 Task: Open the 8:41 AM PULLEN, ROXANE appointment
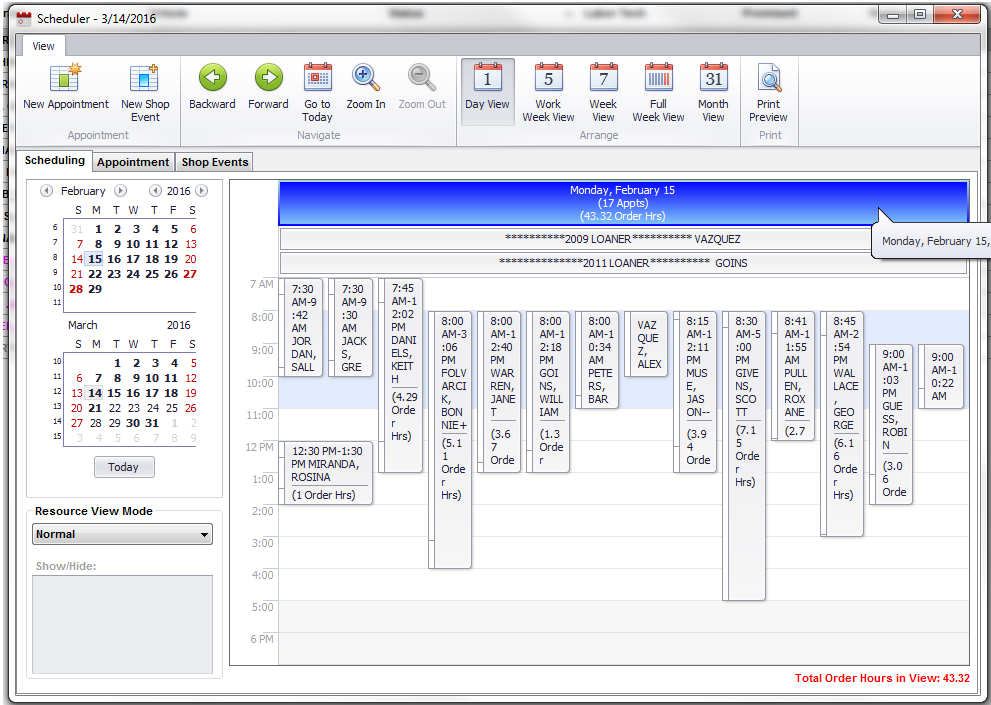click(x=793, y=376)
